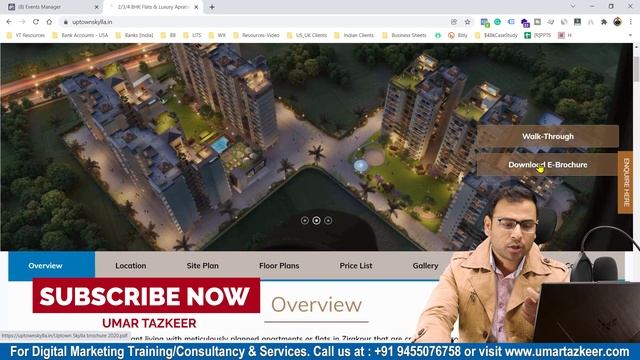Go to the Location section tab

pyautogui.click(x=131, y=266)
